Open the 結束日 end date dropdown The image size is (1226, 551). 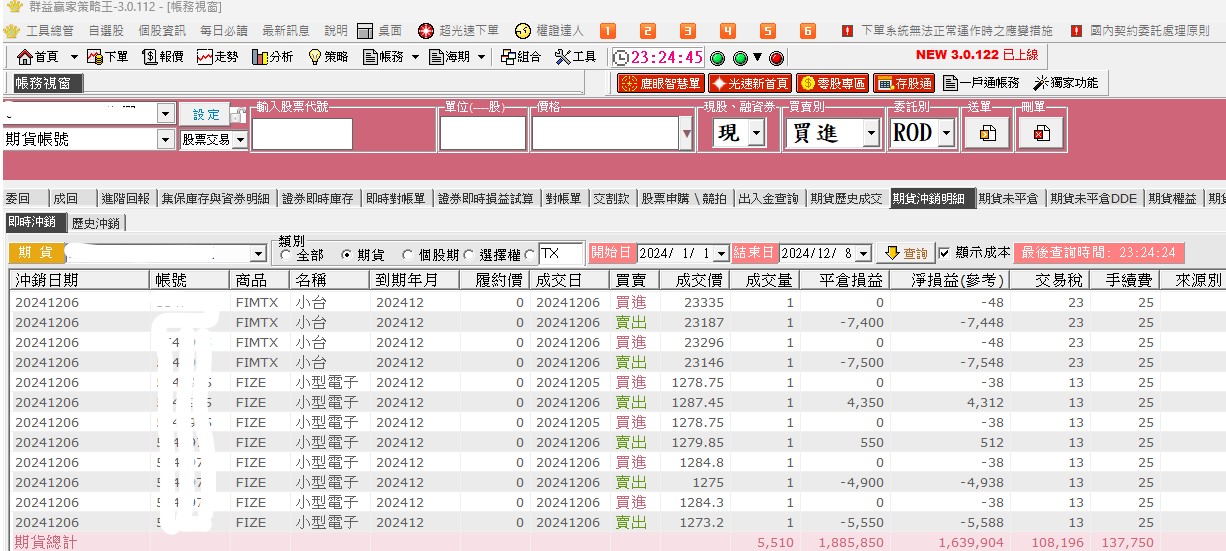click(x=864, y=254)
